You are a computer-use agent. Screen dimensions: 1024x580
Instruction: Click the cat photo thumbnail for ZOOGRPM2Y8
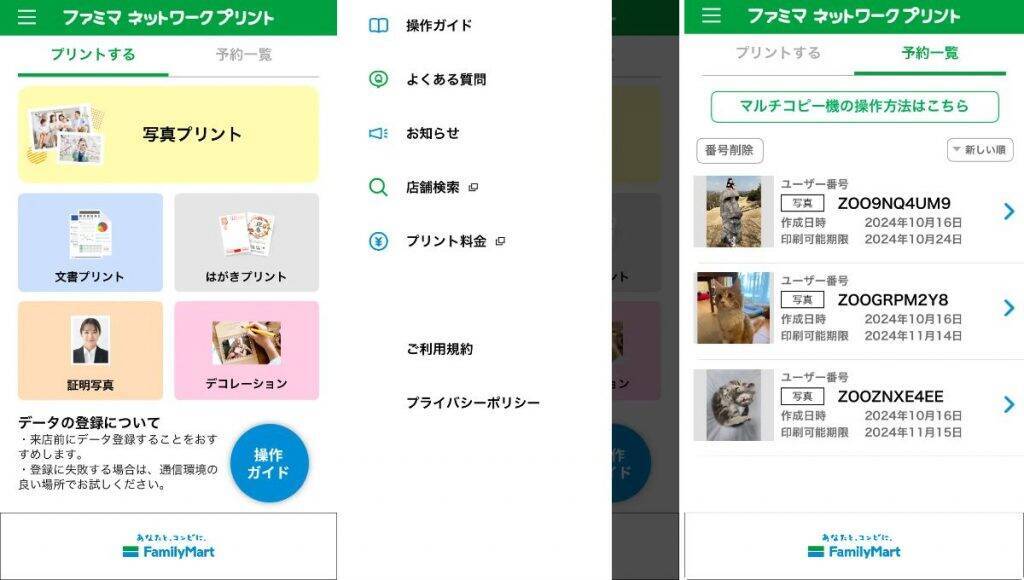click(x=733, y=308)
